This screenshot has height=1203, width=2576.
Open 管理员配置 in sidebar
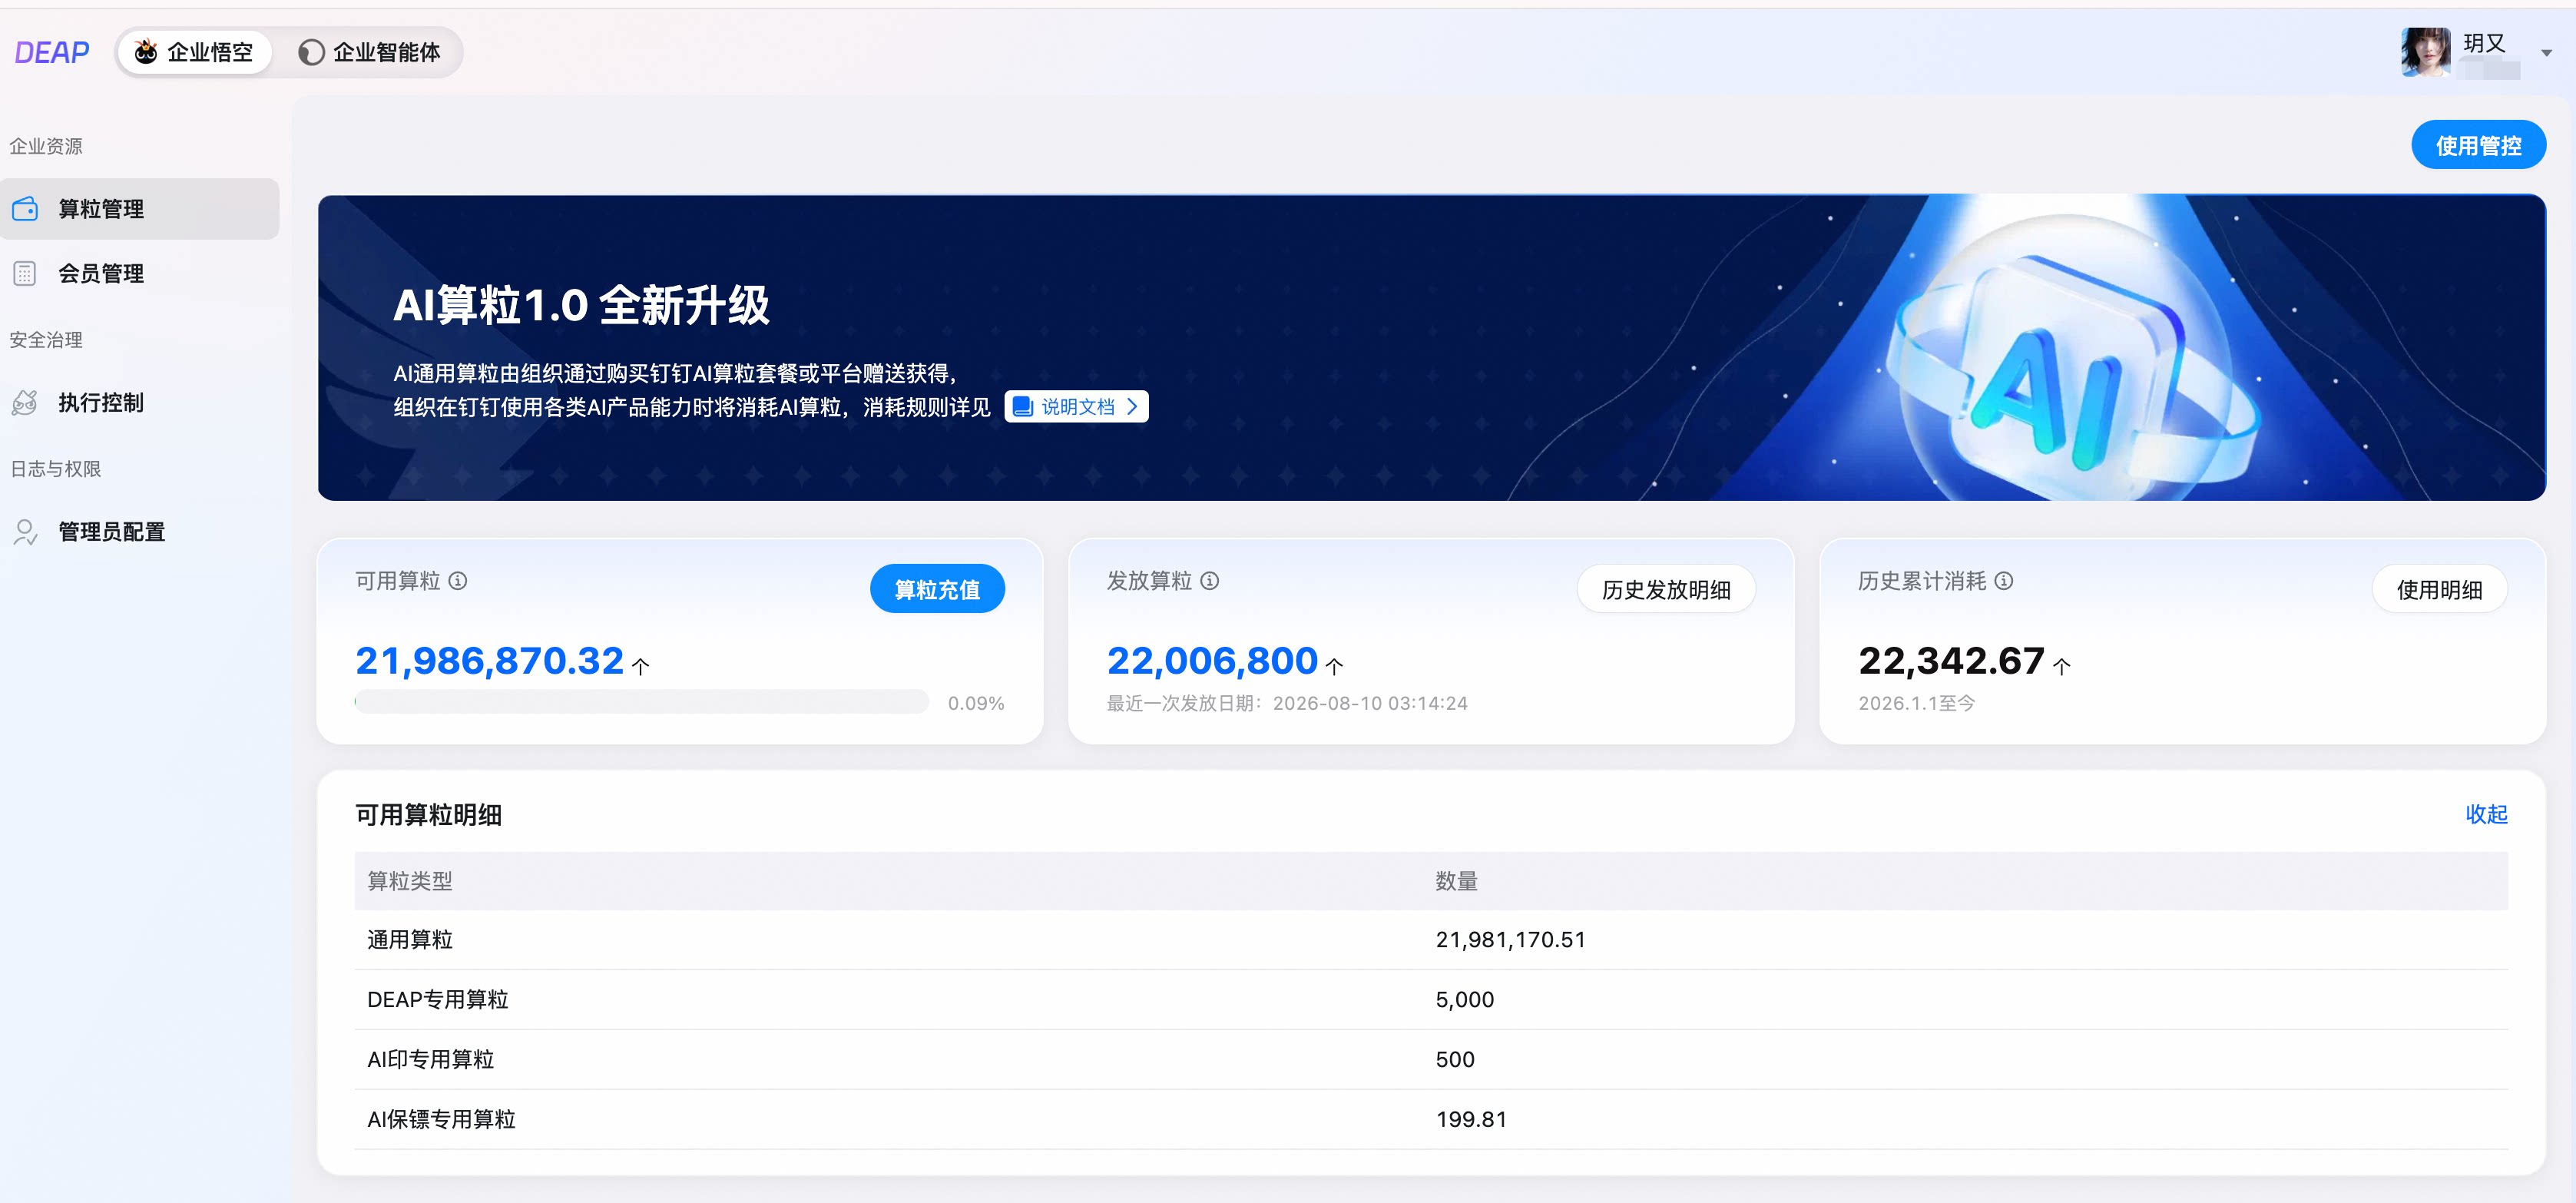[140, 531]
